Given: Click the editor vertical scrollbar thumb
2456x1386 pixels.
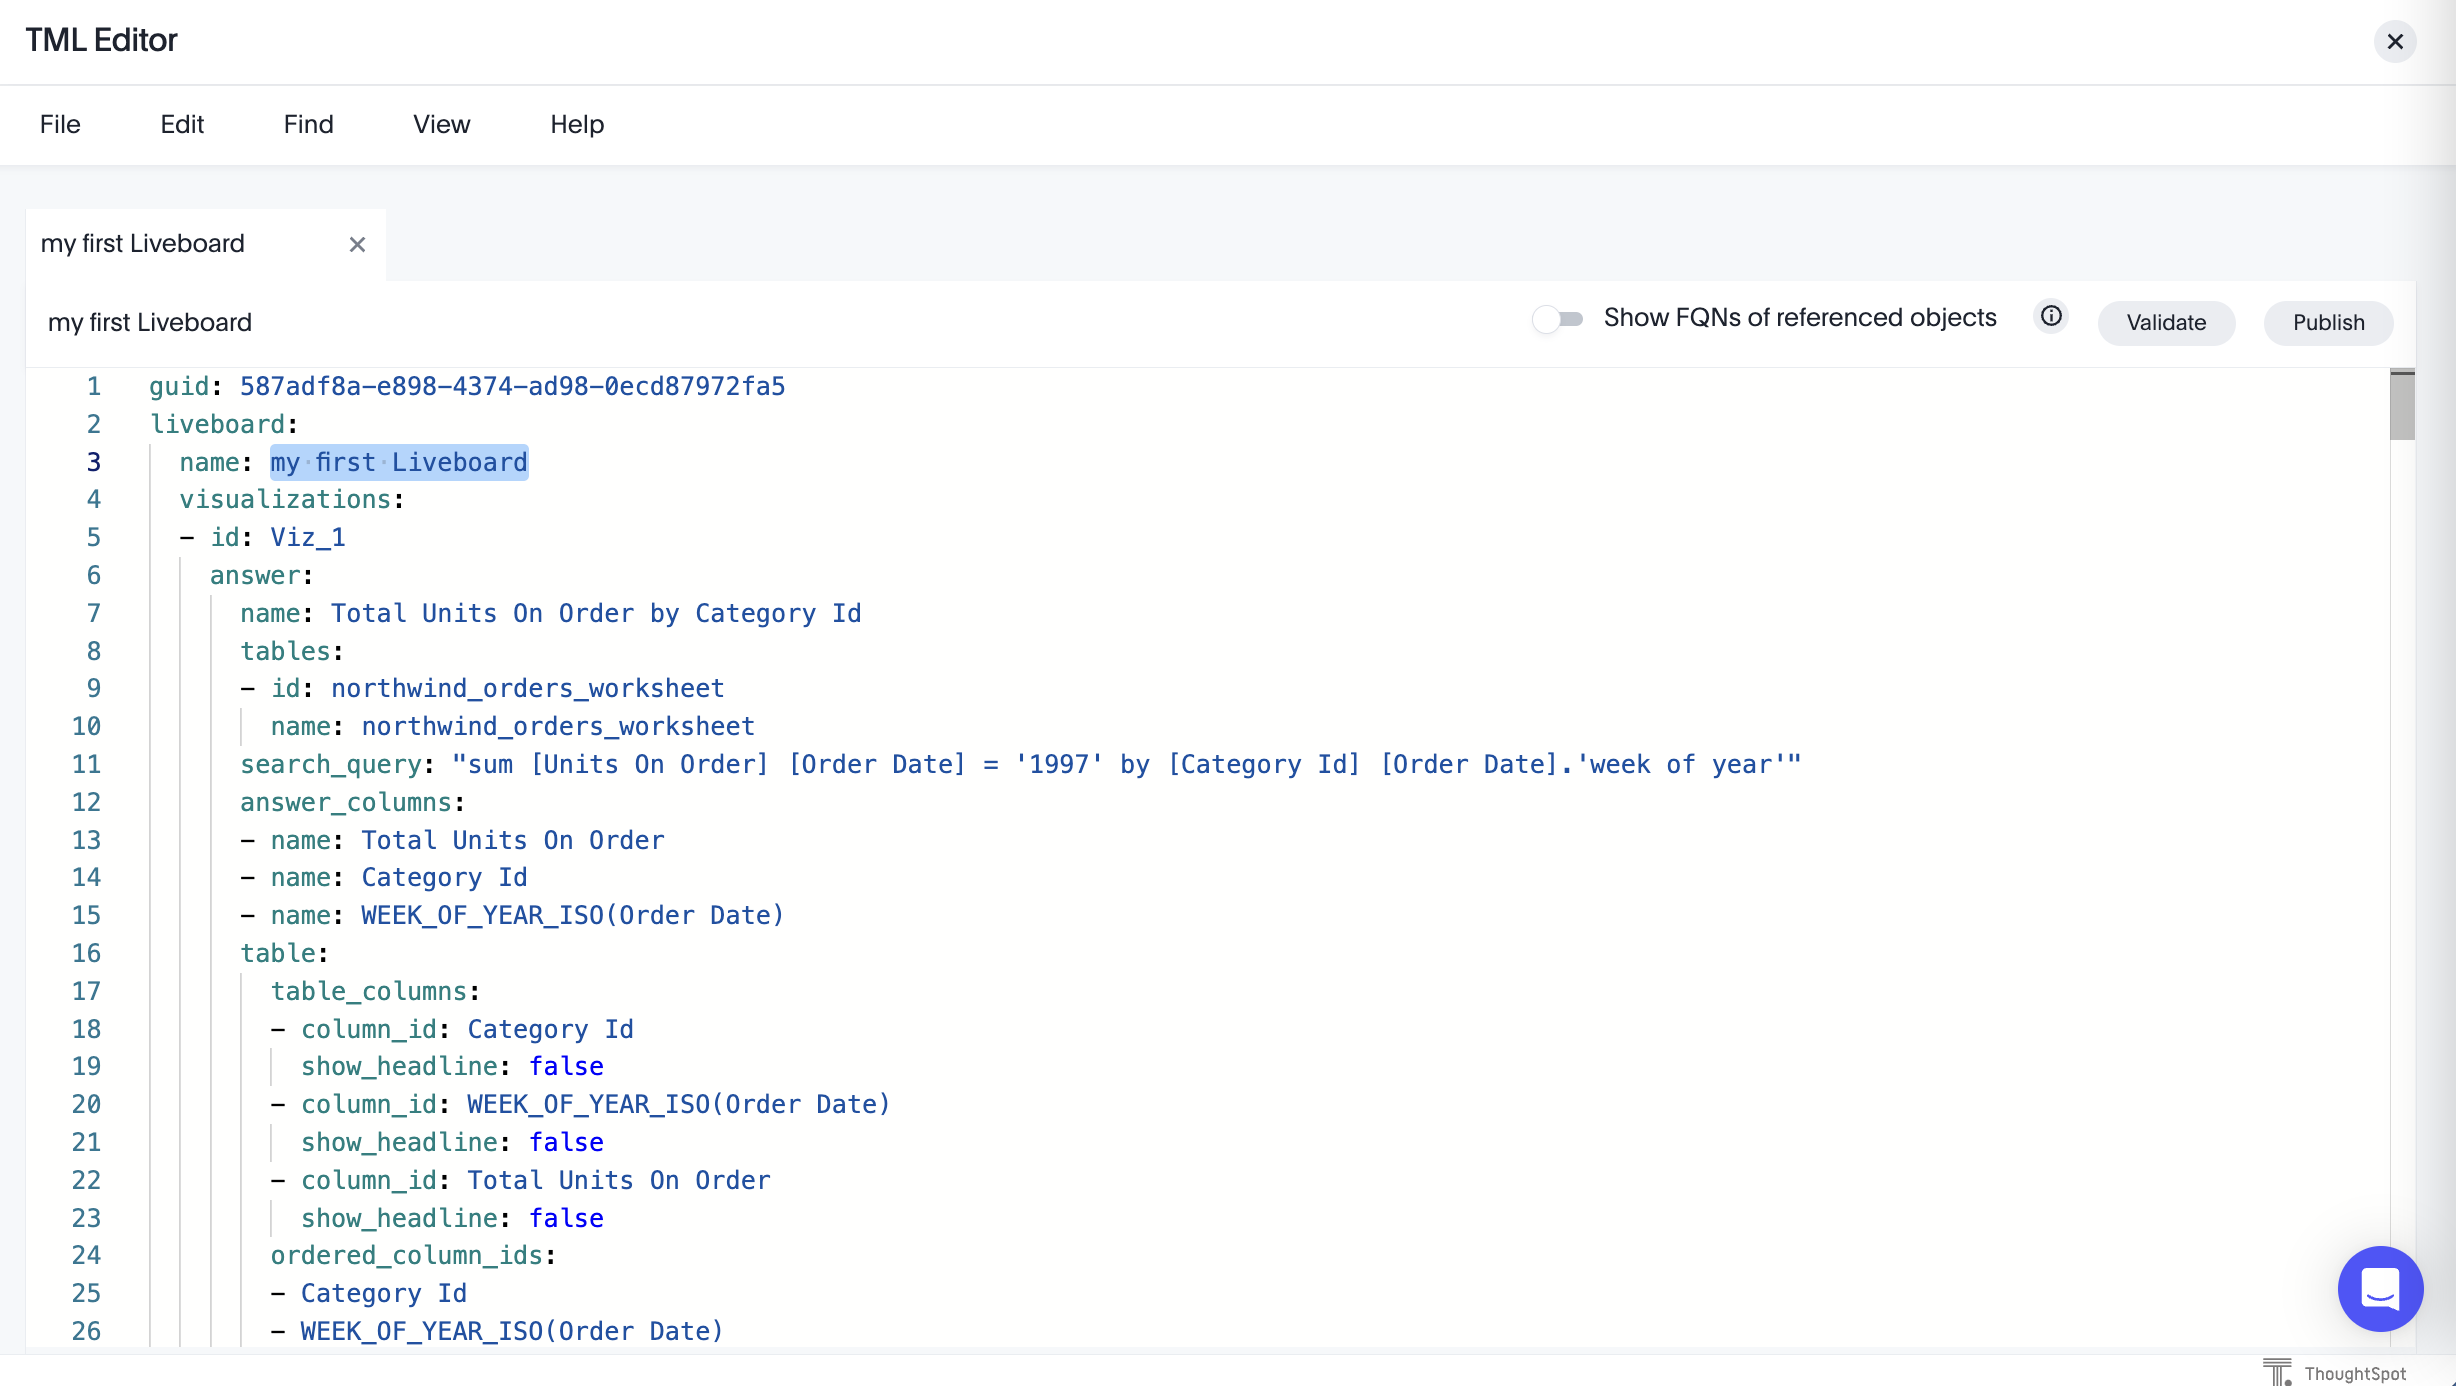Looking at the screenshot, I should (x=2402, y=405).
